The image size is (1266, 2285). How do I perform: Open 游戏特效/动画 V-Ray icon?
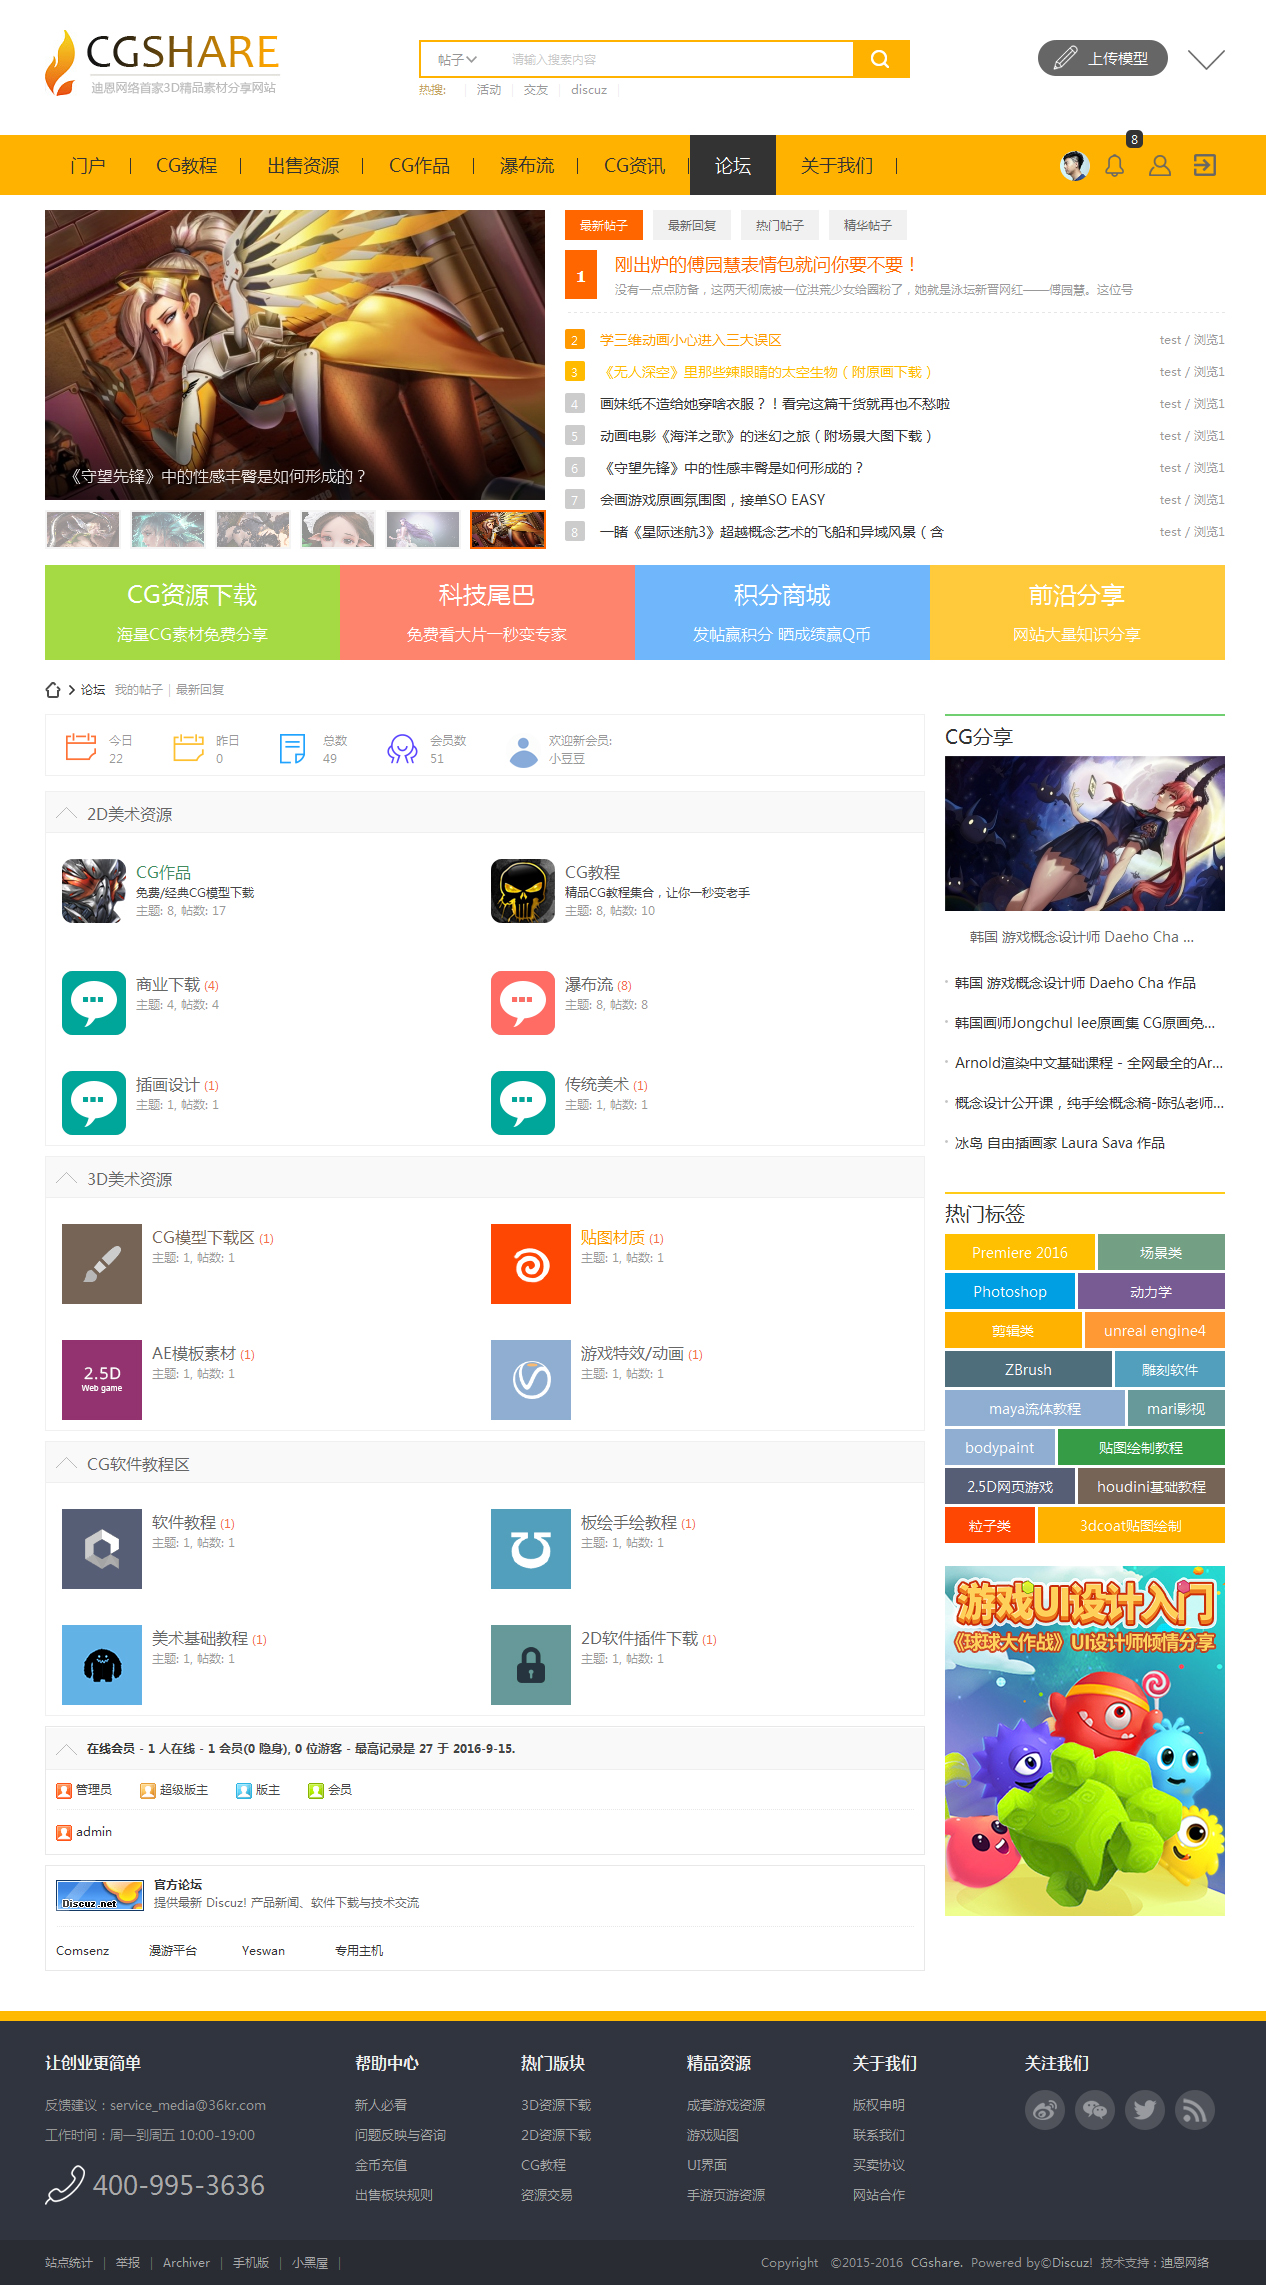[531, 1380]
